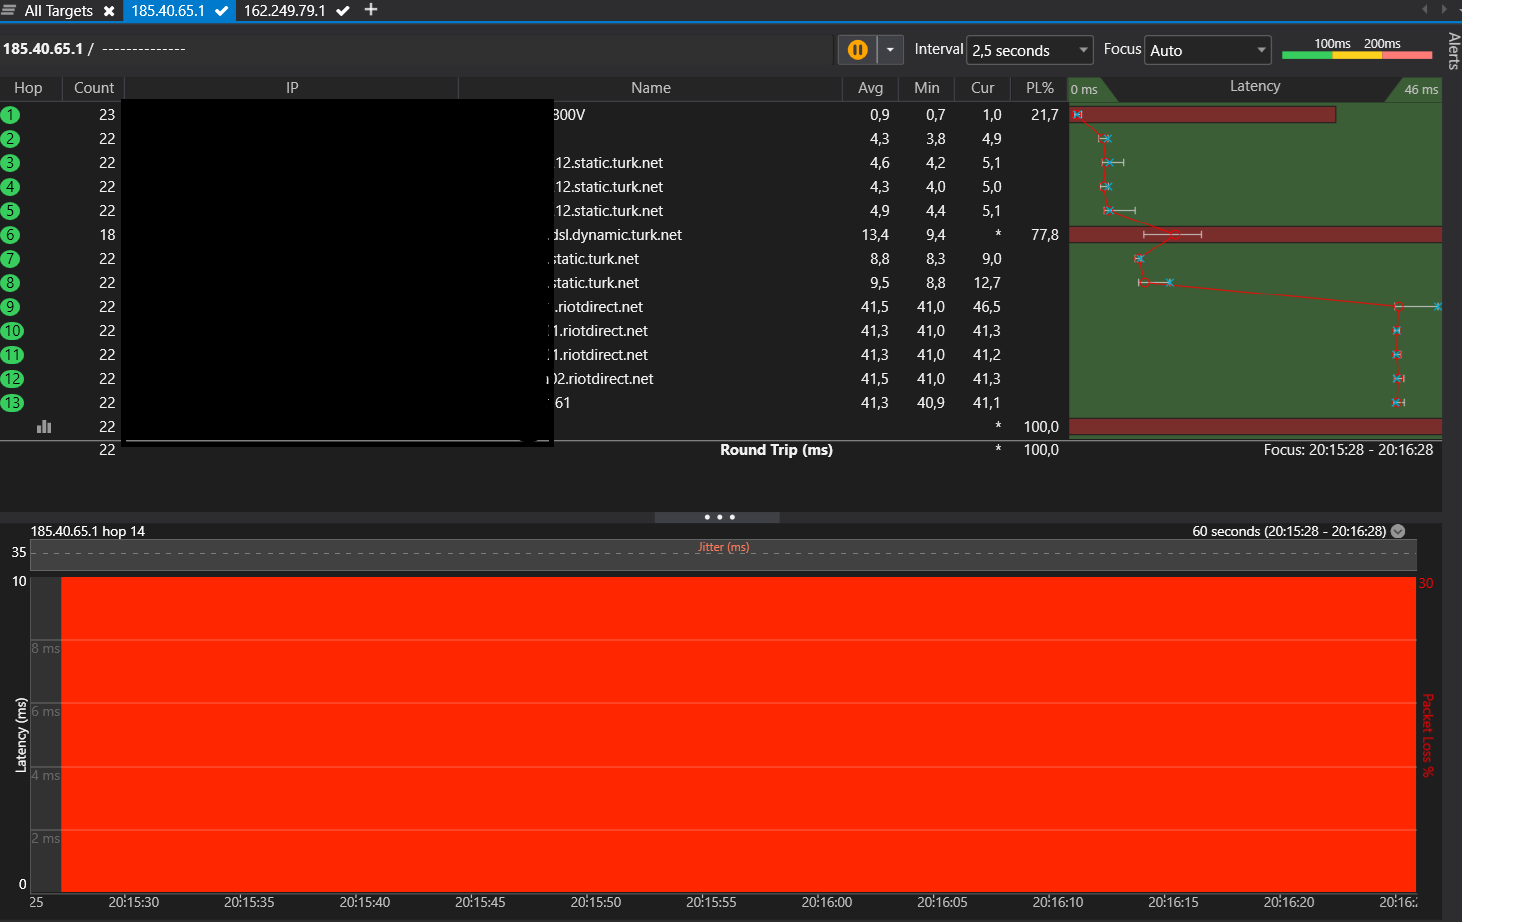This screenshot has height=922, width=1536.
Task: Click the latency color scale legend
Action: click(x=1356, y=50)
